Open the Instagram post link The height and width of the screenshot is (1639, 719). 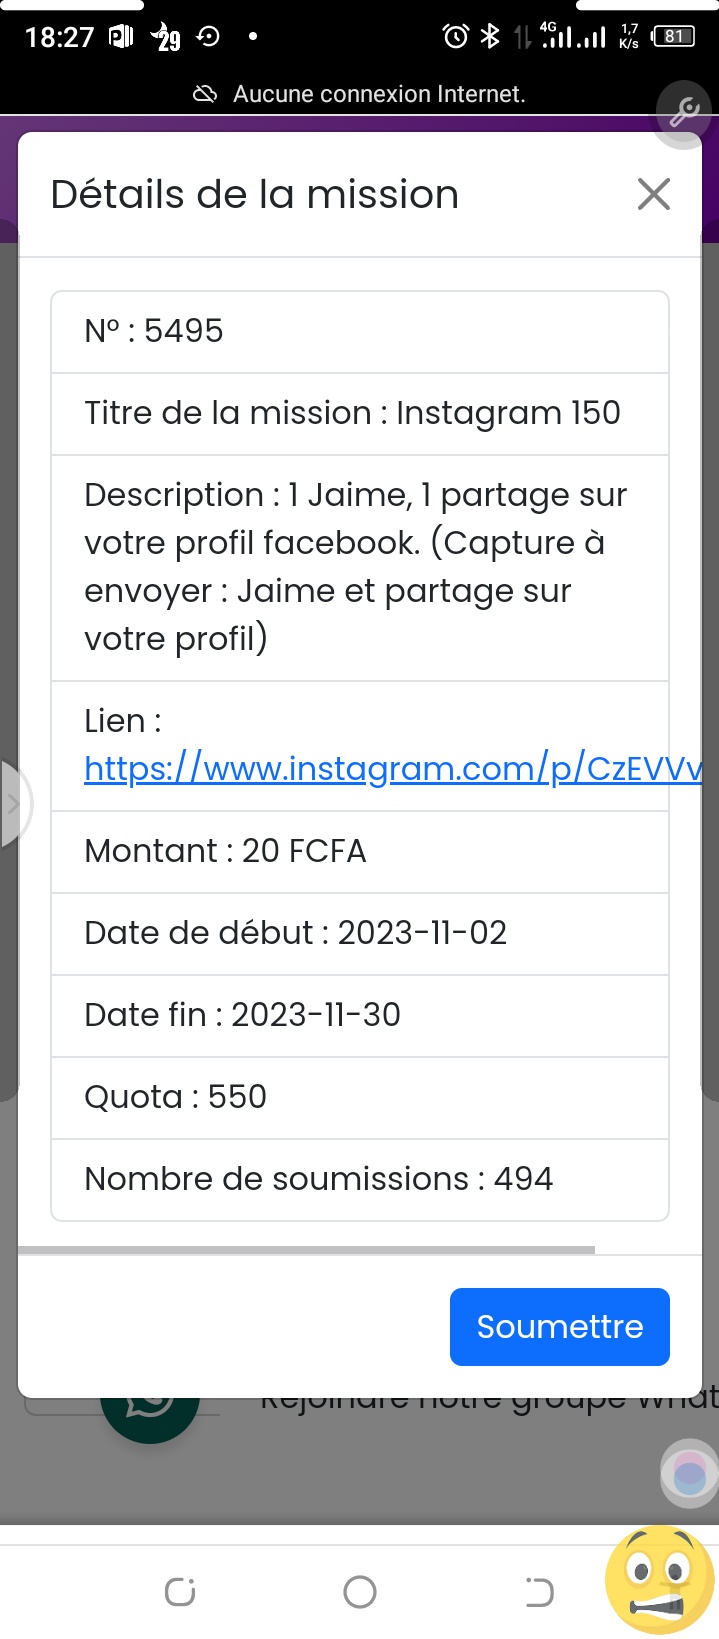point(392,768)
